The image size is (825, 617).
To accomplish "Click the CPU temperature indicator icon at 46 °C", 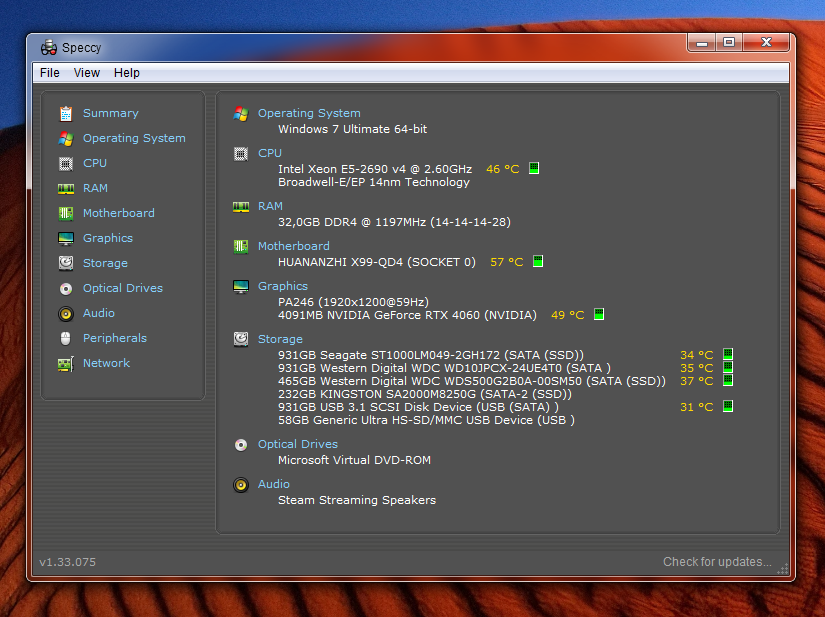I will pos(534,168).
